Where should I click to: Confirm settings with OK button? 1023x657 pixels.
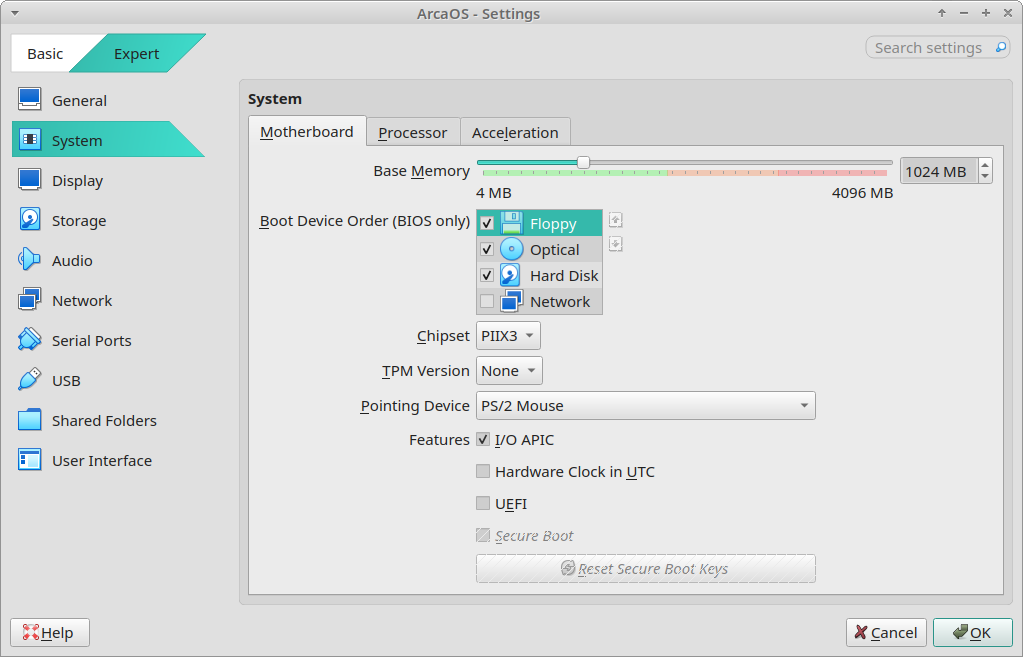973,632
